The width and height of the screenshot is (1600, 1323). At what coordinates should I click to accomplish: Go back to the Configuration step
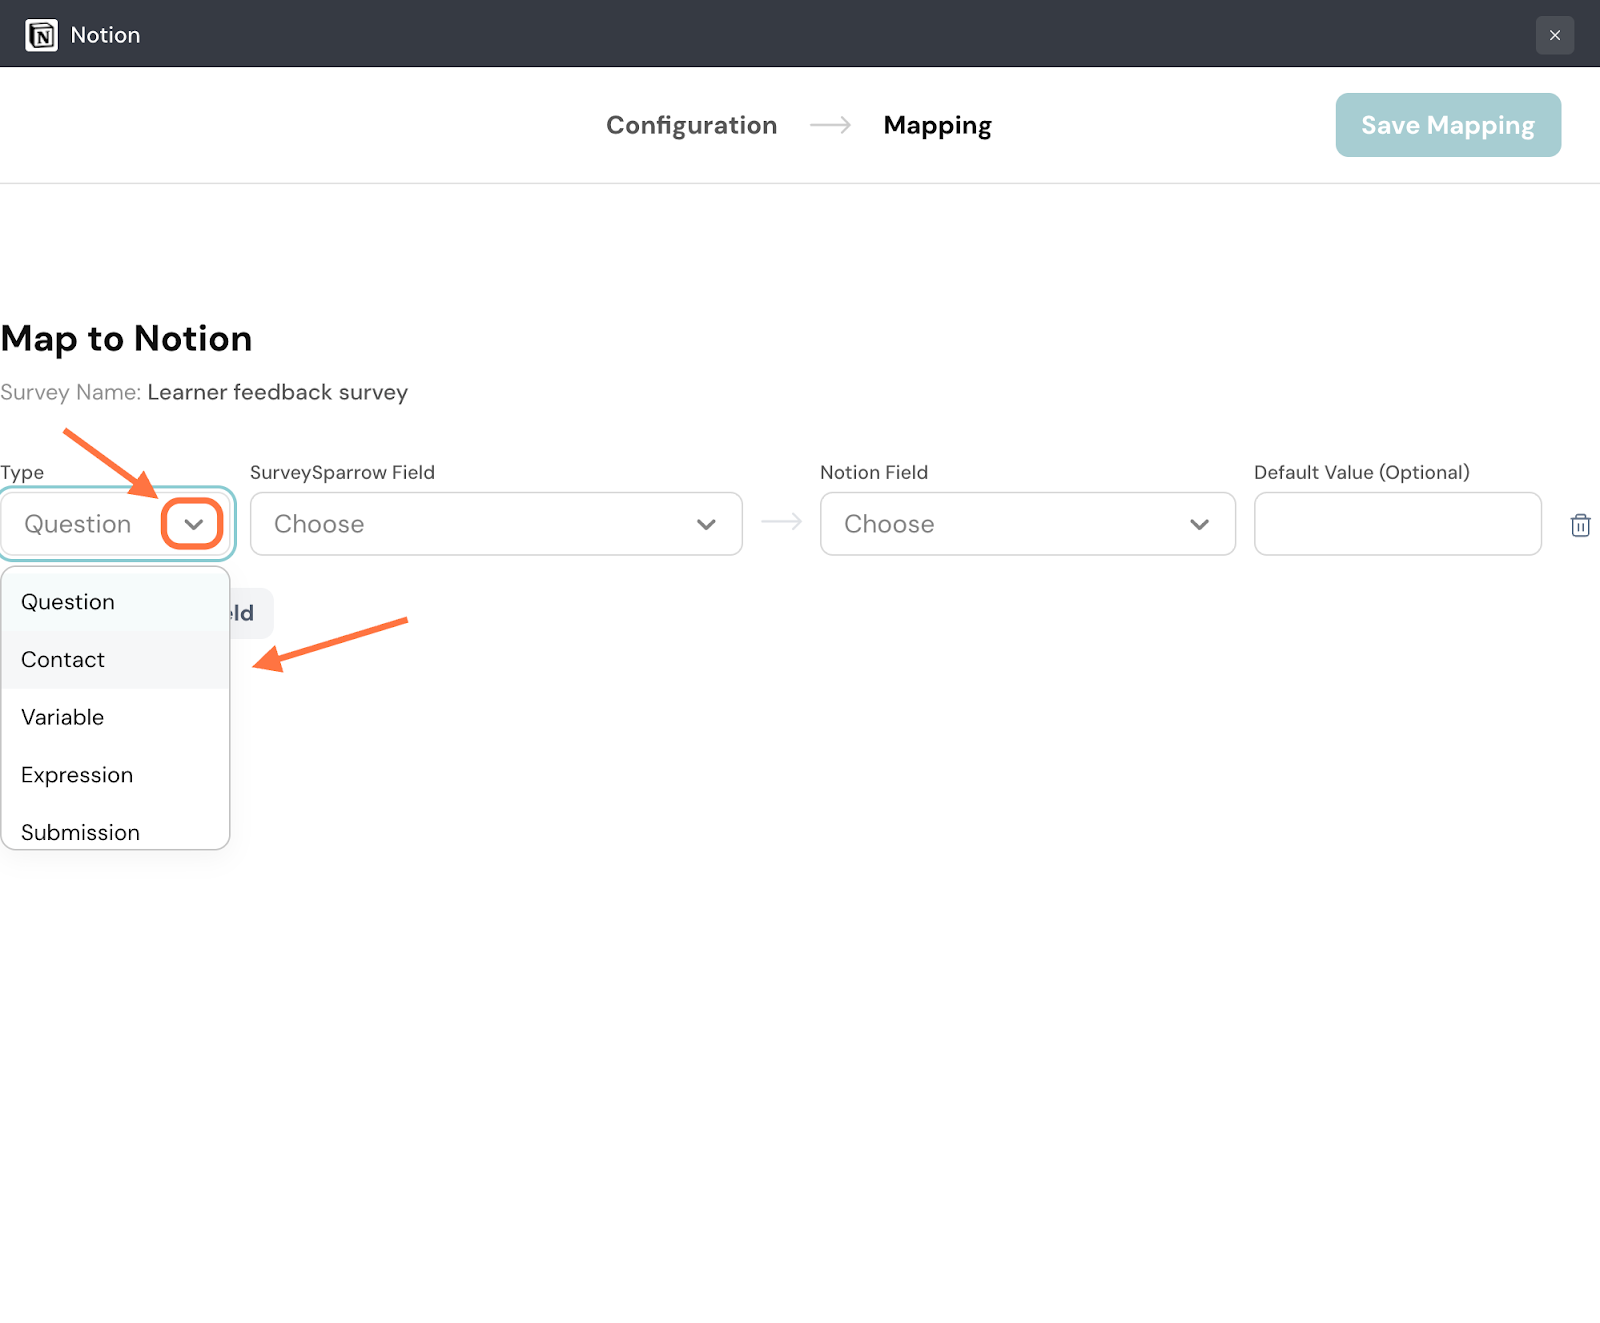pos(691,125)
